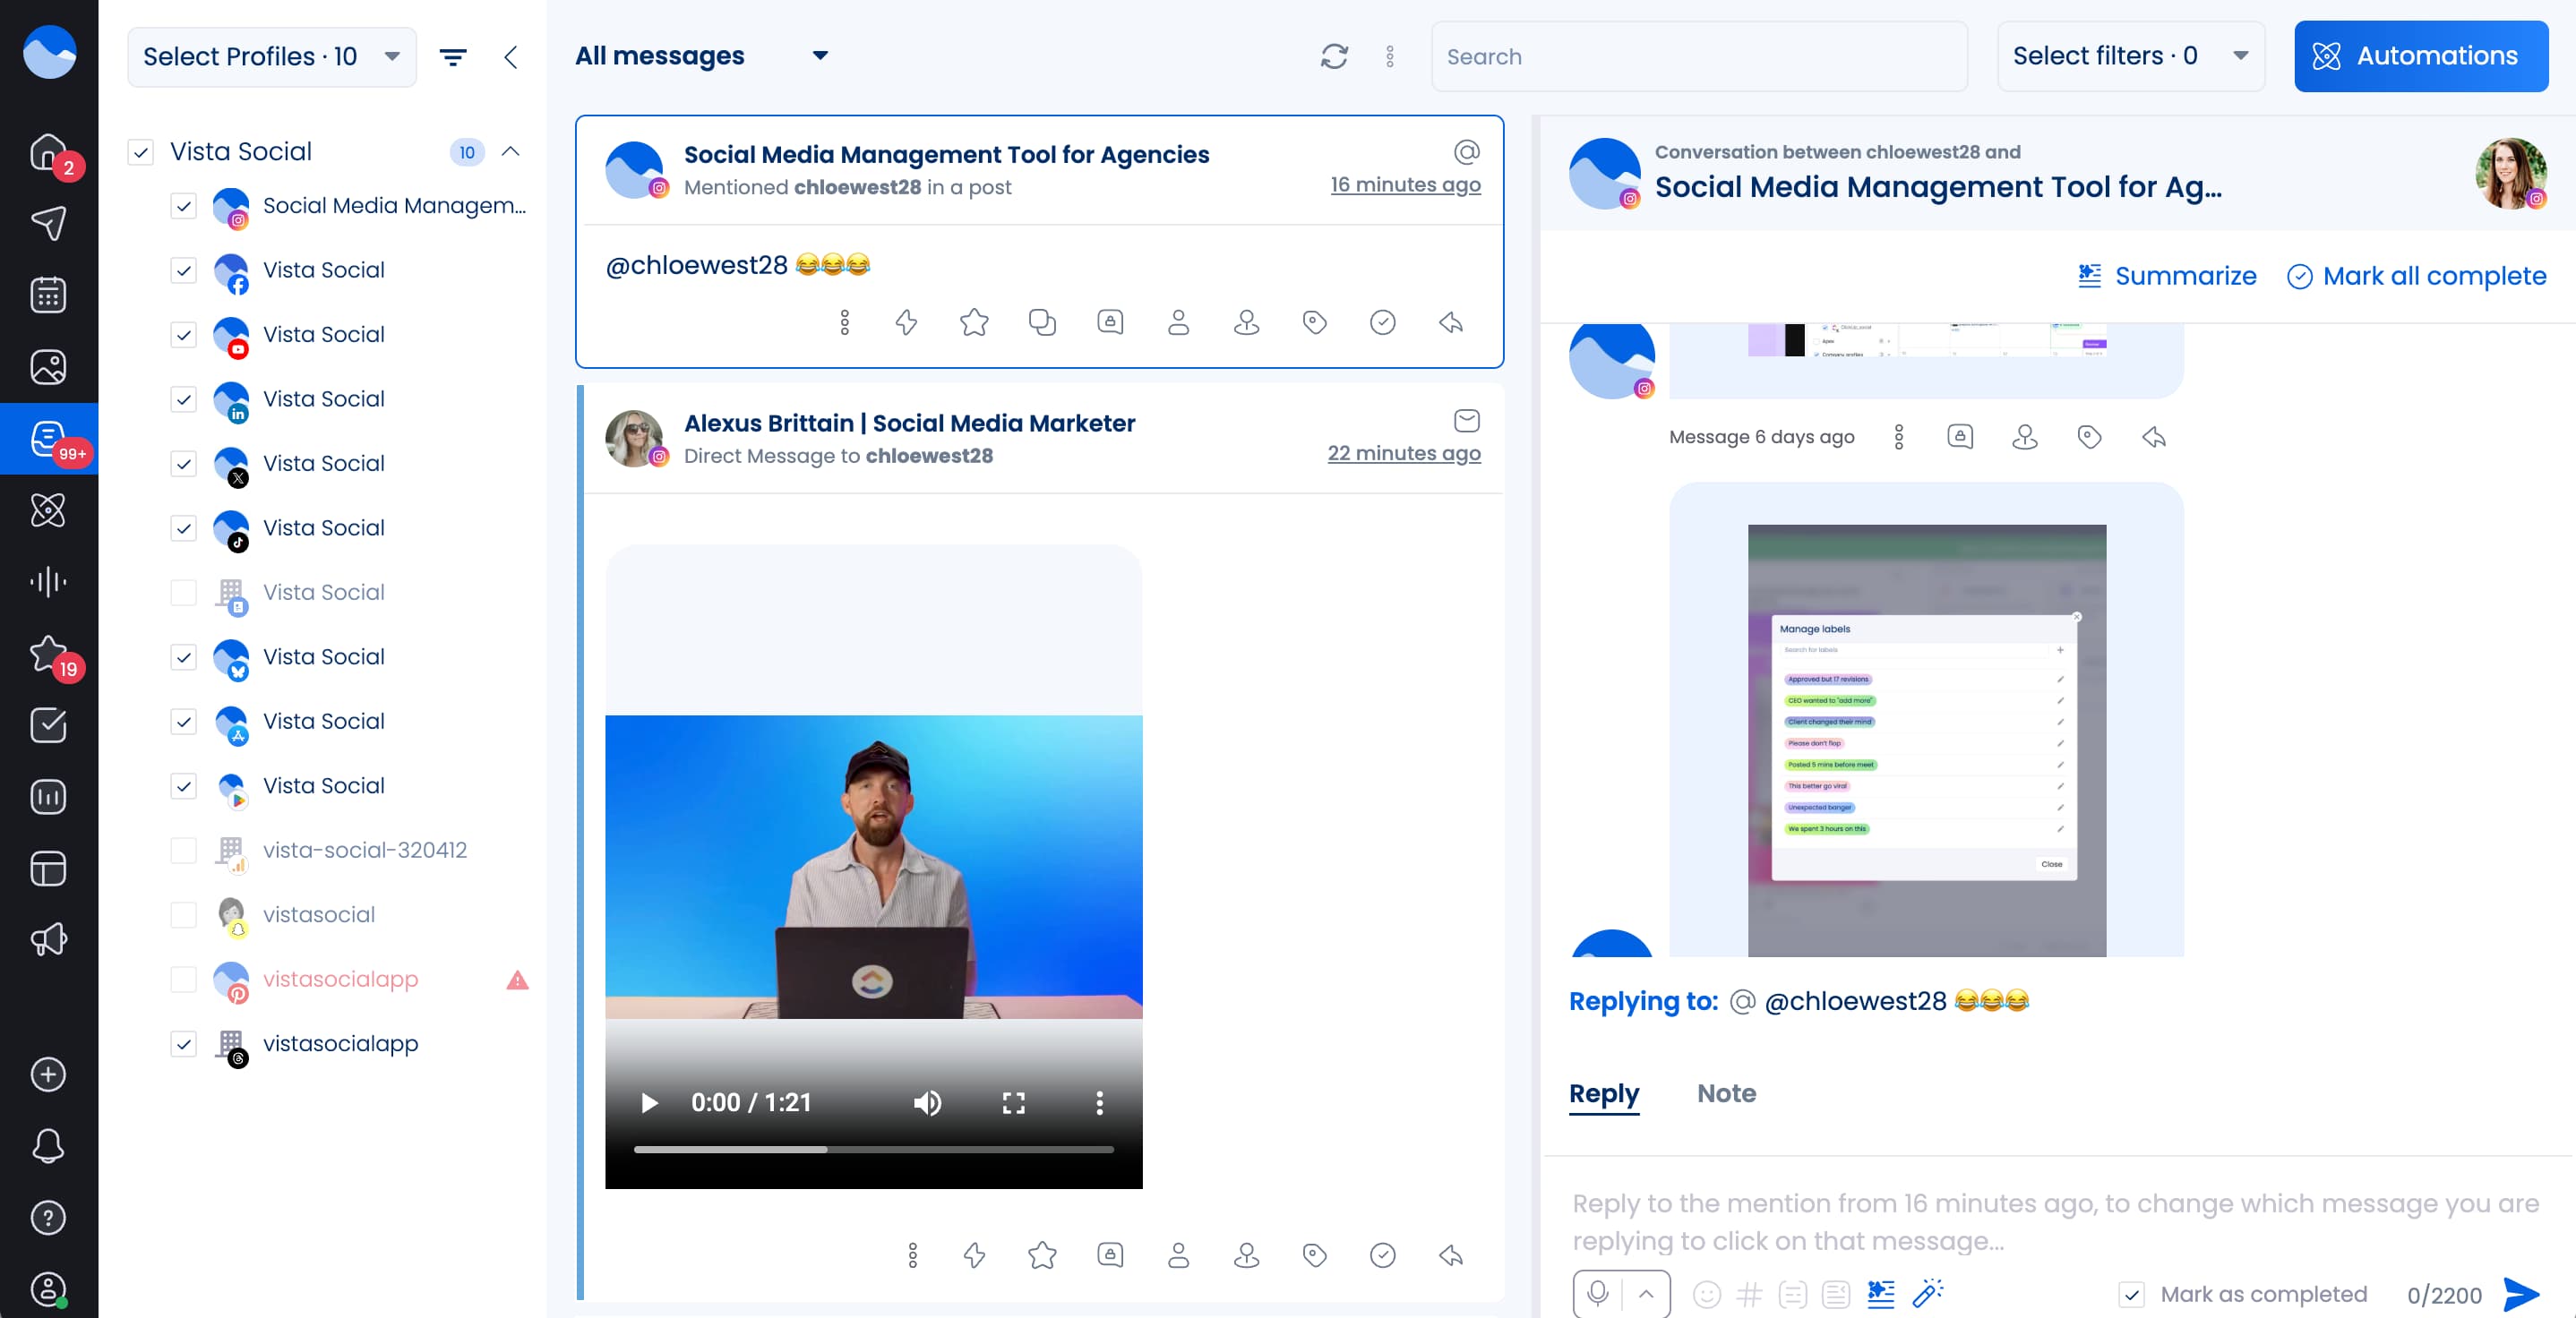This screenshot has height=1318, width=2576.
Task: Open the Select filters dropdown
Action: click(2128, 56)
